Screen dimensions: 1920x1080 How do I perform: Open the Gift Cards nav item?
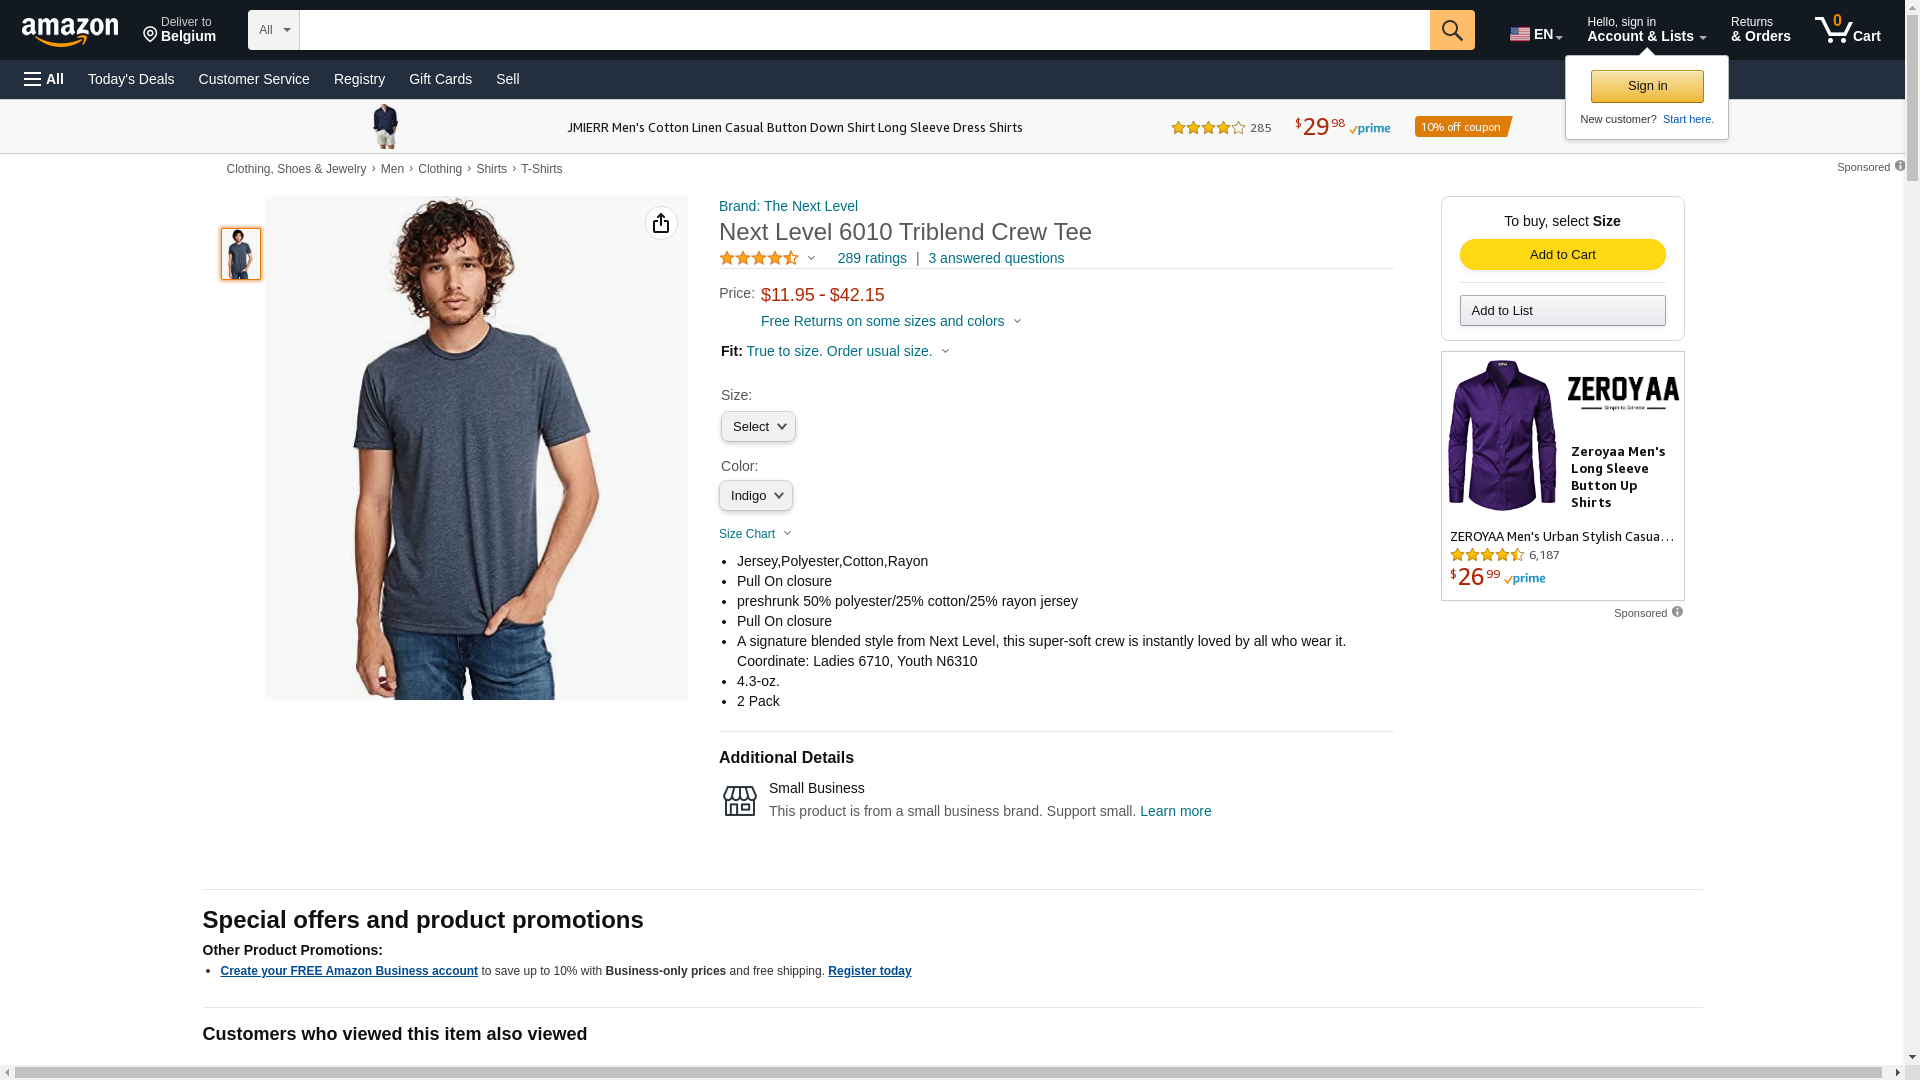click(x=440, y=79)
